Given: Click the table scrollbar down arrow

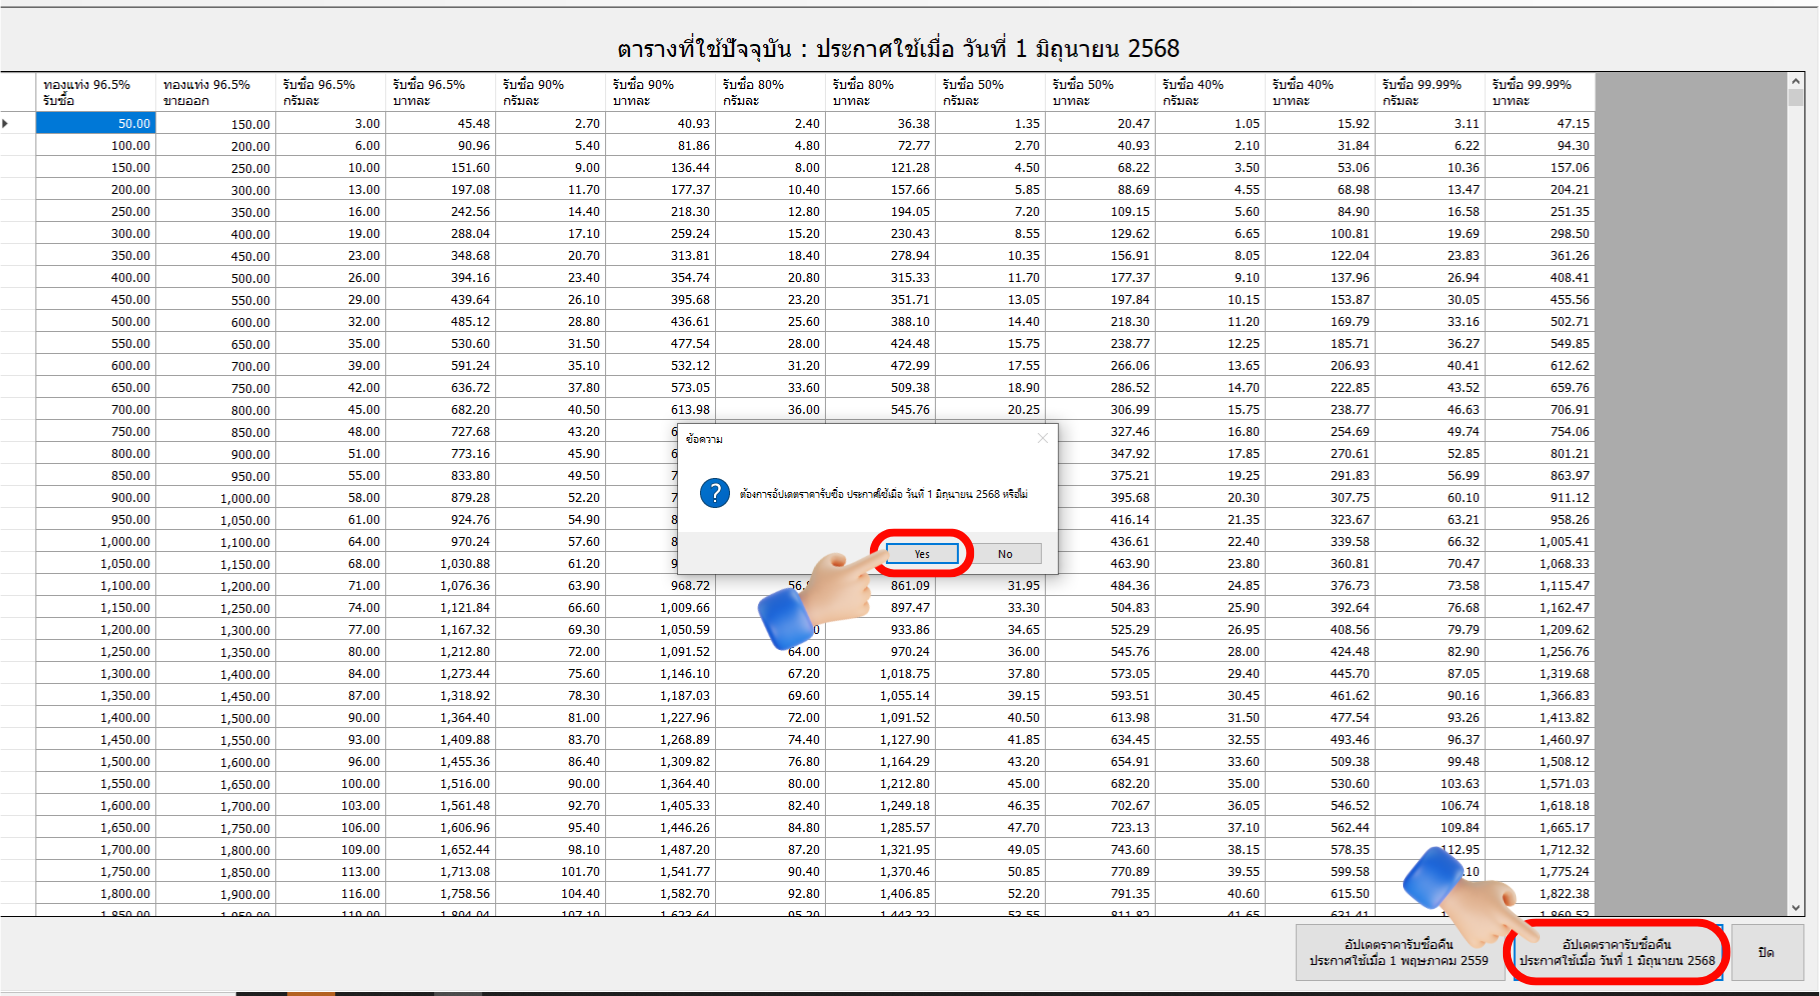Looking at the screenshot, I should (x=1796, y=907).
